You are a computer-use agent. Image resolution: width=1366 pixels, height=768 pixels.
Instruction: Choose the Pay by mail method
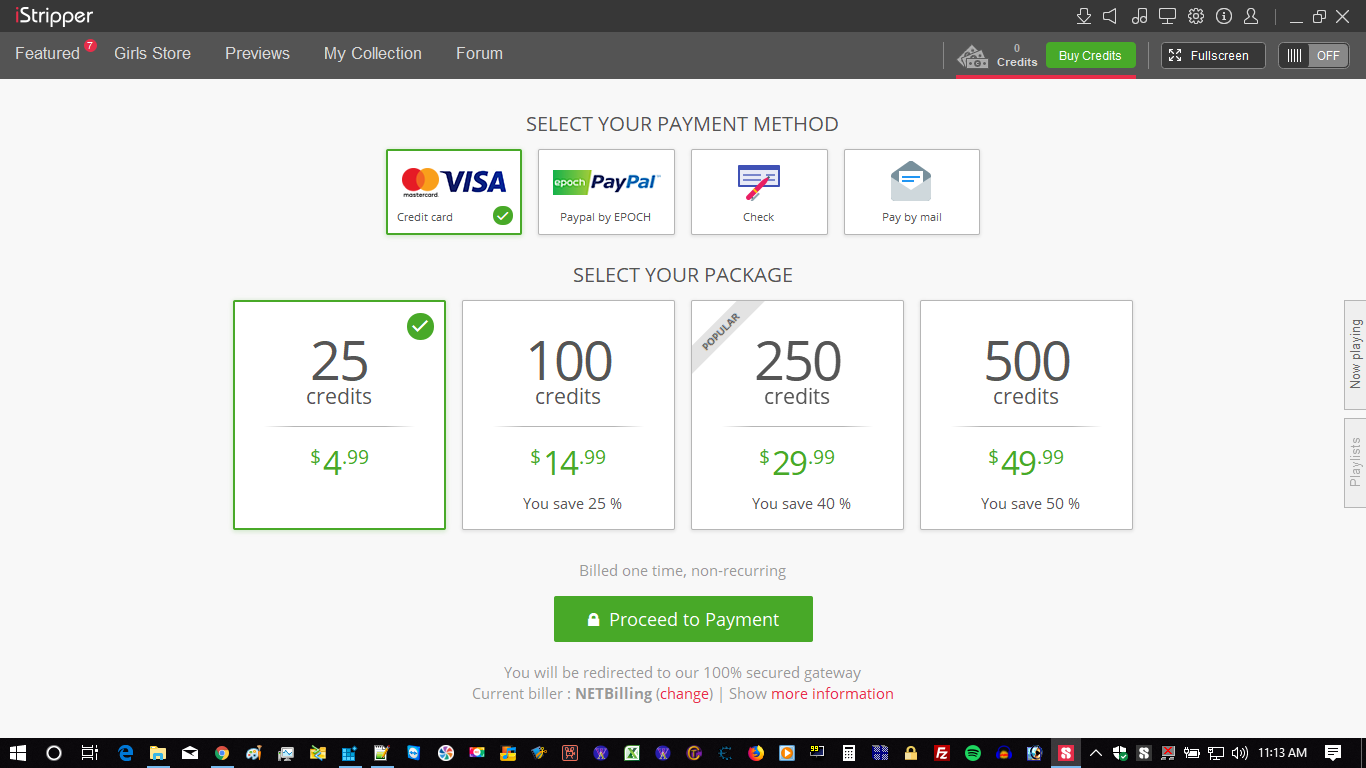(x=912, y=192)
